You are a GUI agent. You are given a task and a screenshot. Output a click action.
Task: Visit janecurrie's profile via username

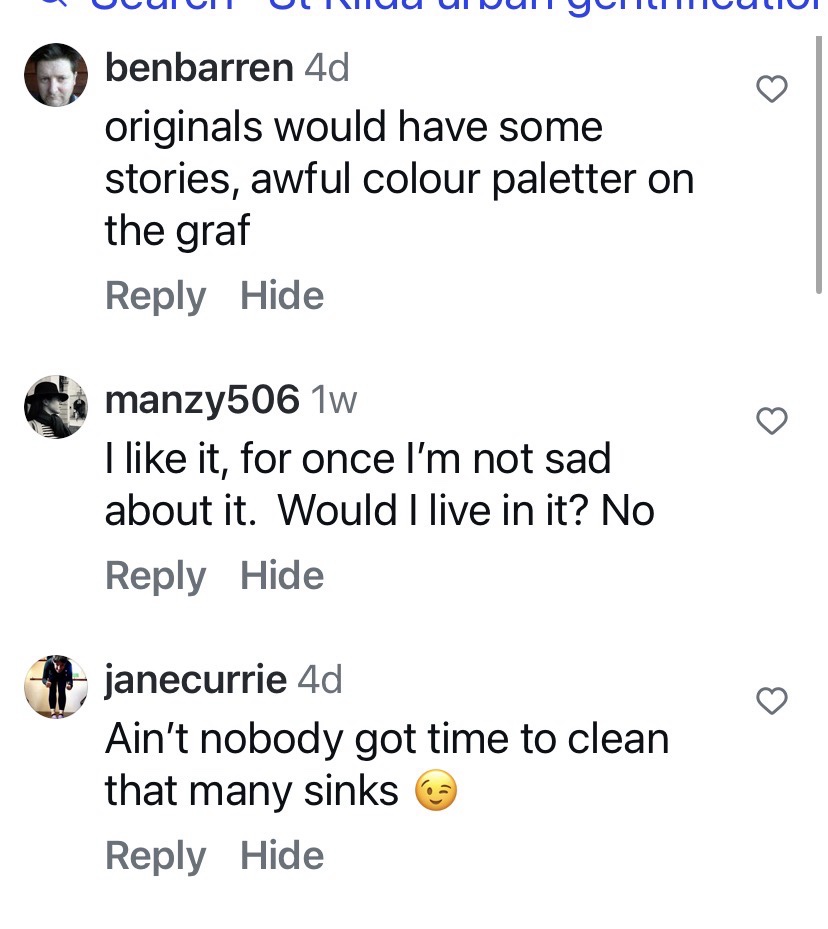[196, 680]
